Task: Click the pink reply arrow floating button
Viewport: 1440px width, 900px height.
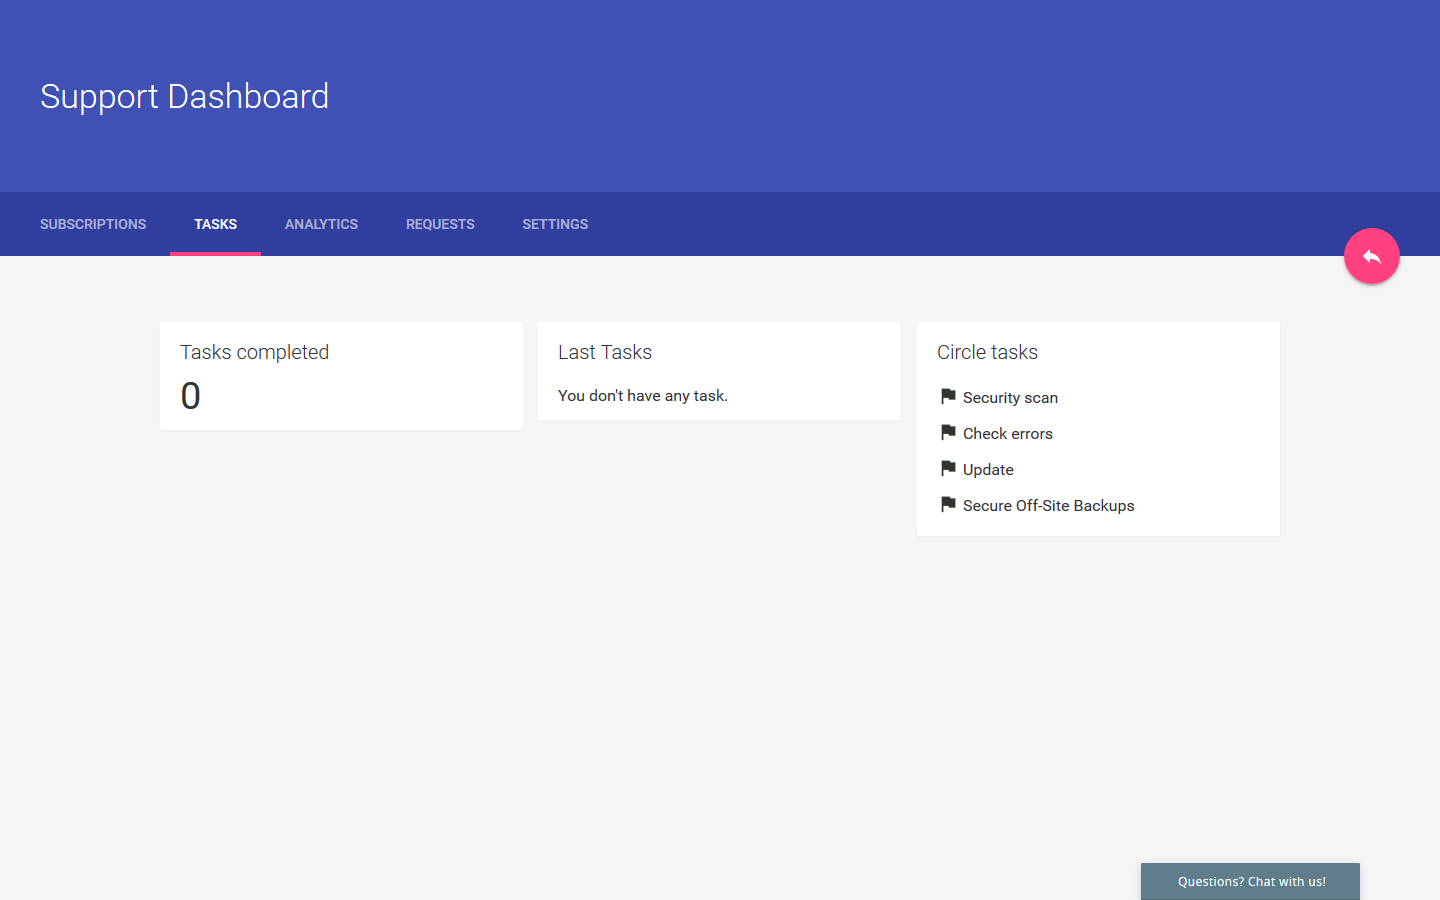Action: 1371,256
